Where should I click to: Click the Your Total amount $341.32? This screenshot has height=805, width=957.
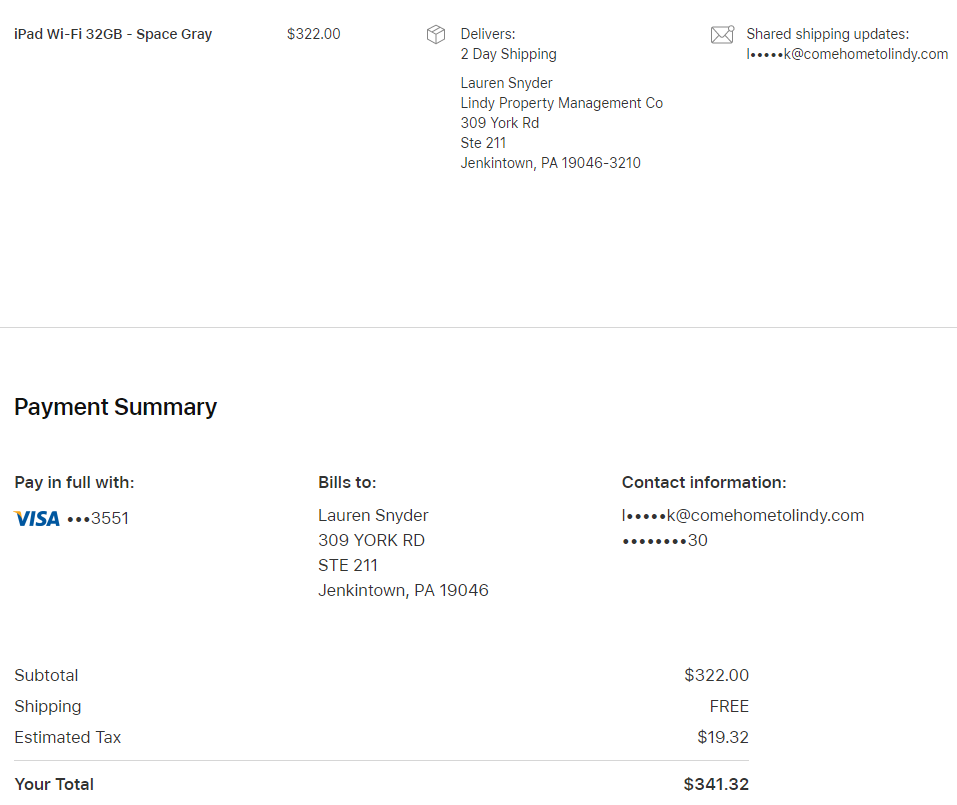[x=716, y=784]
